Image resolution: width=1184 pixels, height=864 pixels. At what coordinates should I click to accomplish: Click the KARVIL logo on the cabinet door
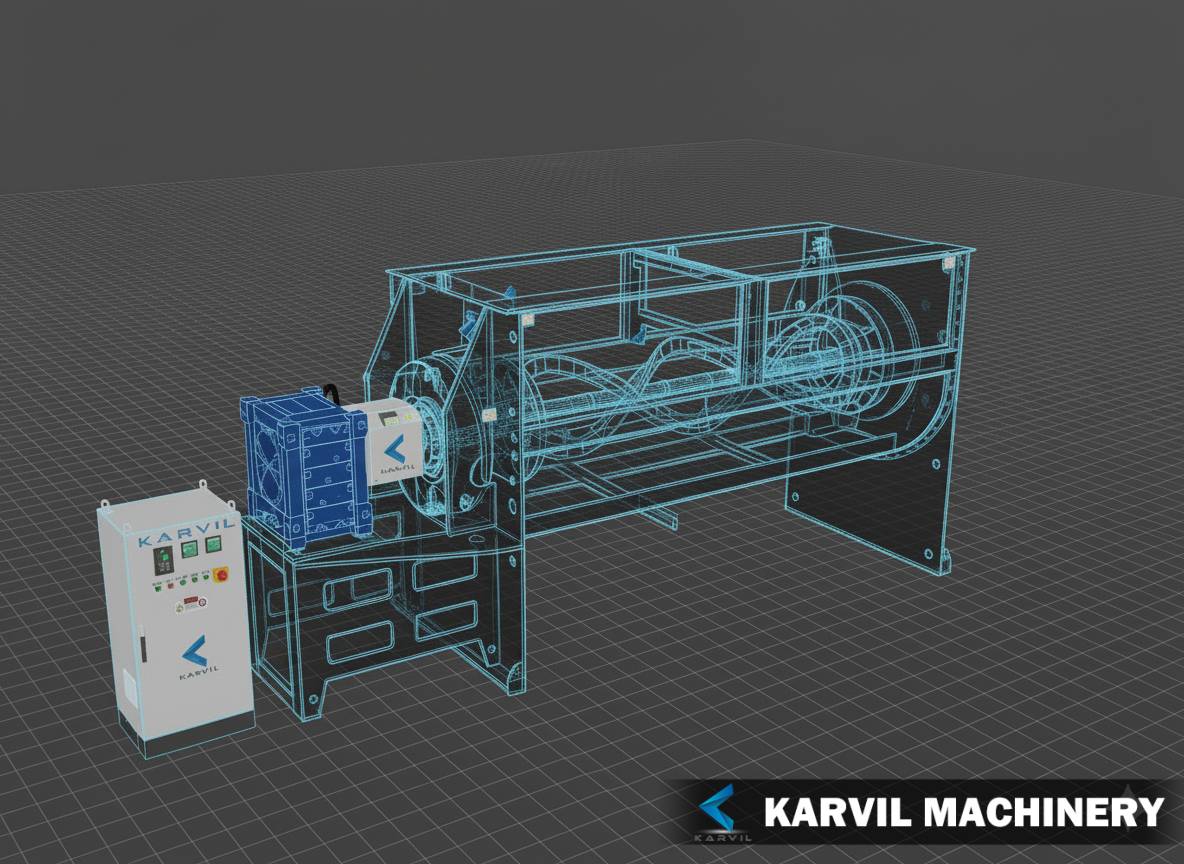click(x=193, y=648)
